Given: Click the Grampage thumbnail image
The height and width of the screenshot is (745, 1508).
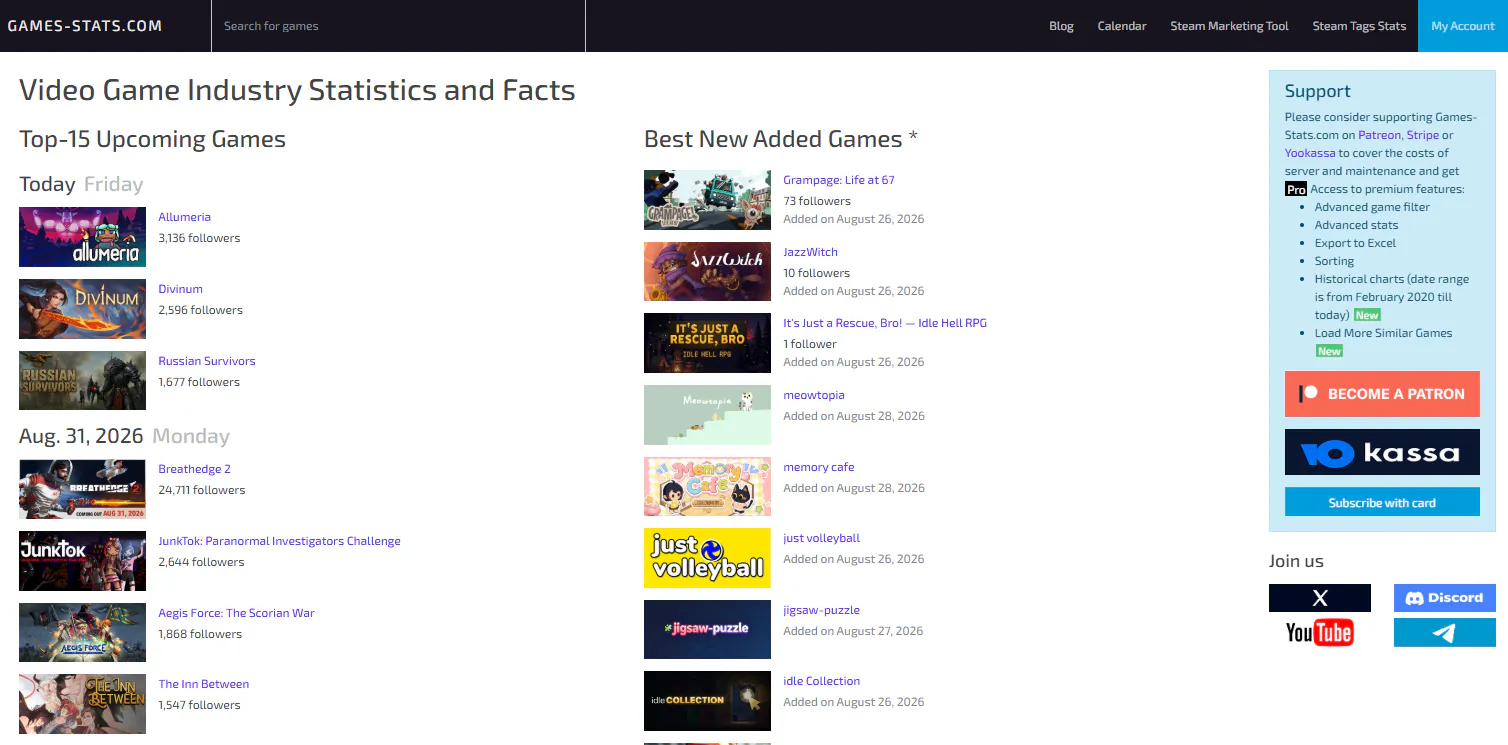Looking at the screenshot, I should [x=707, y=200].
